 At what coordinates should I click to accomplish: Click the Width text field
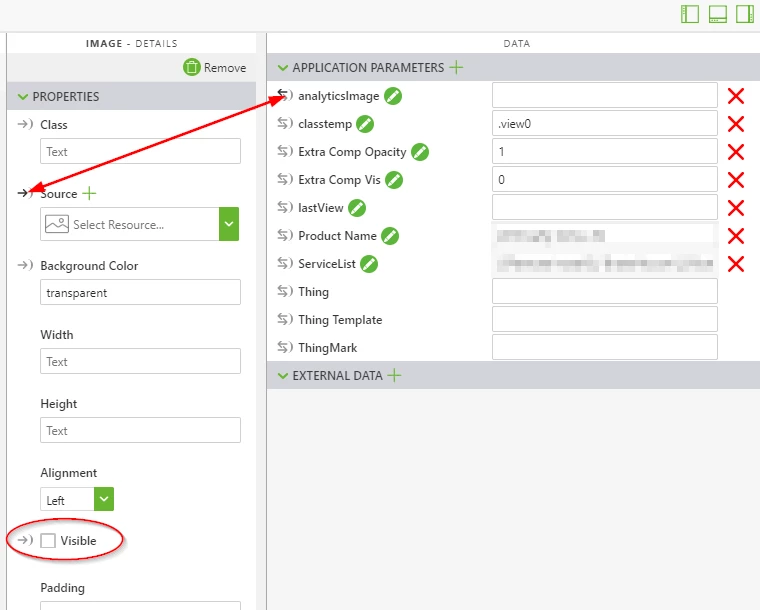pyautogui.click(x=141, y=361)
